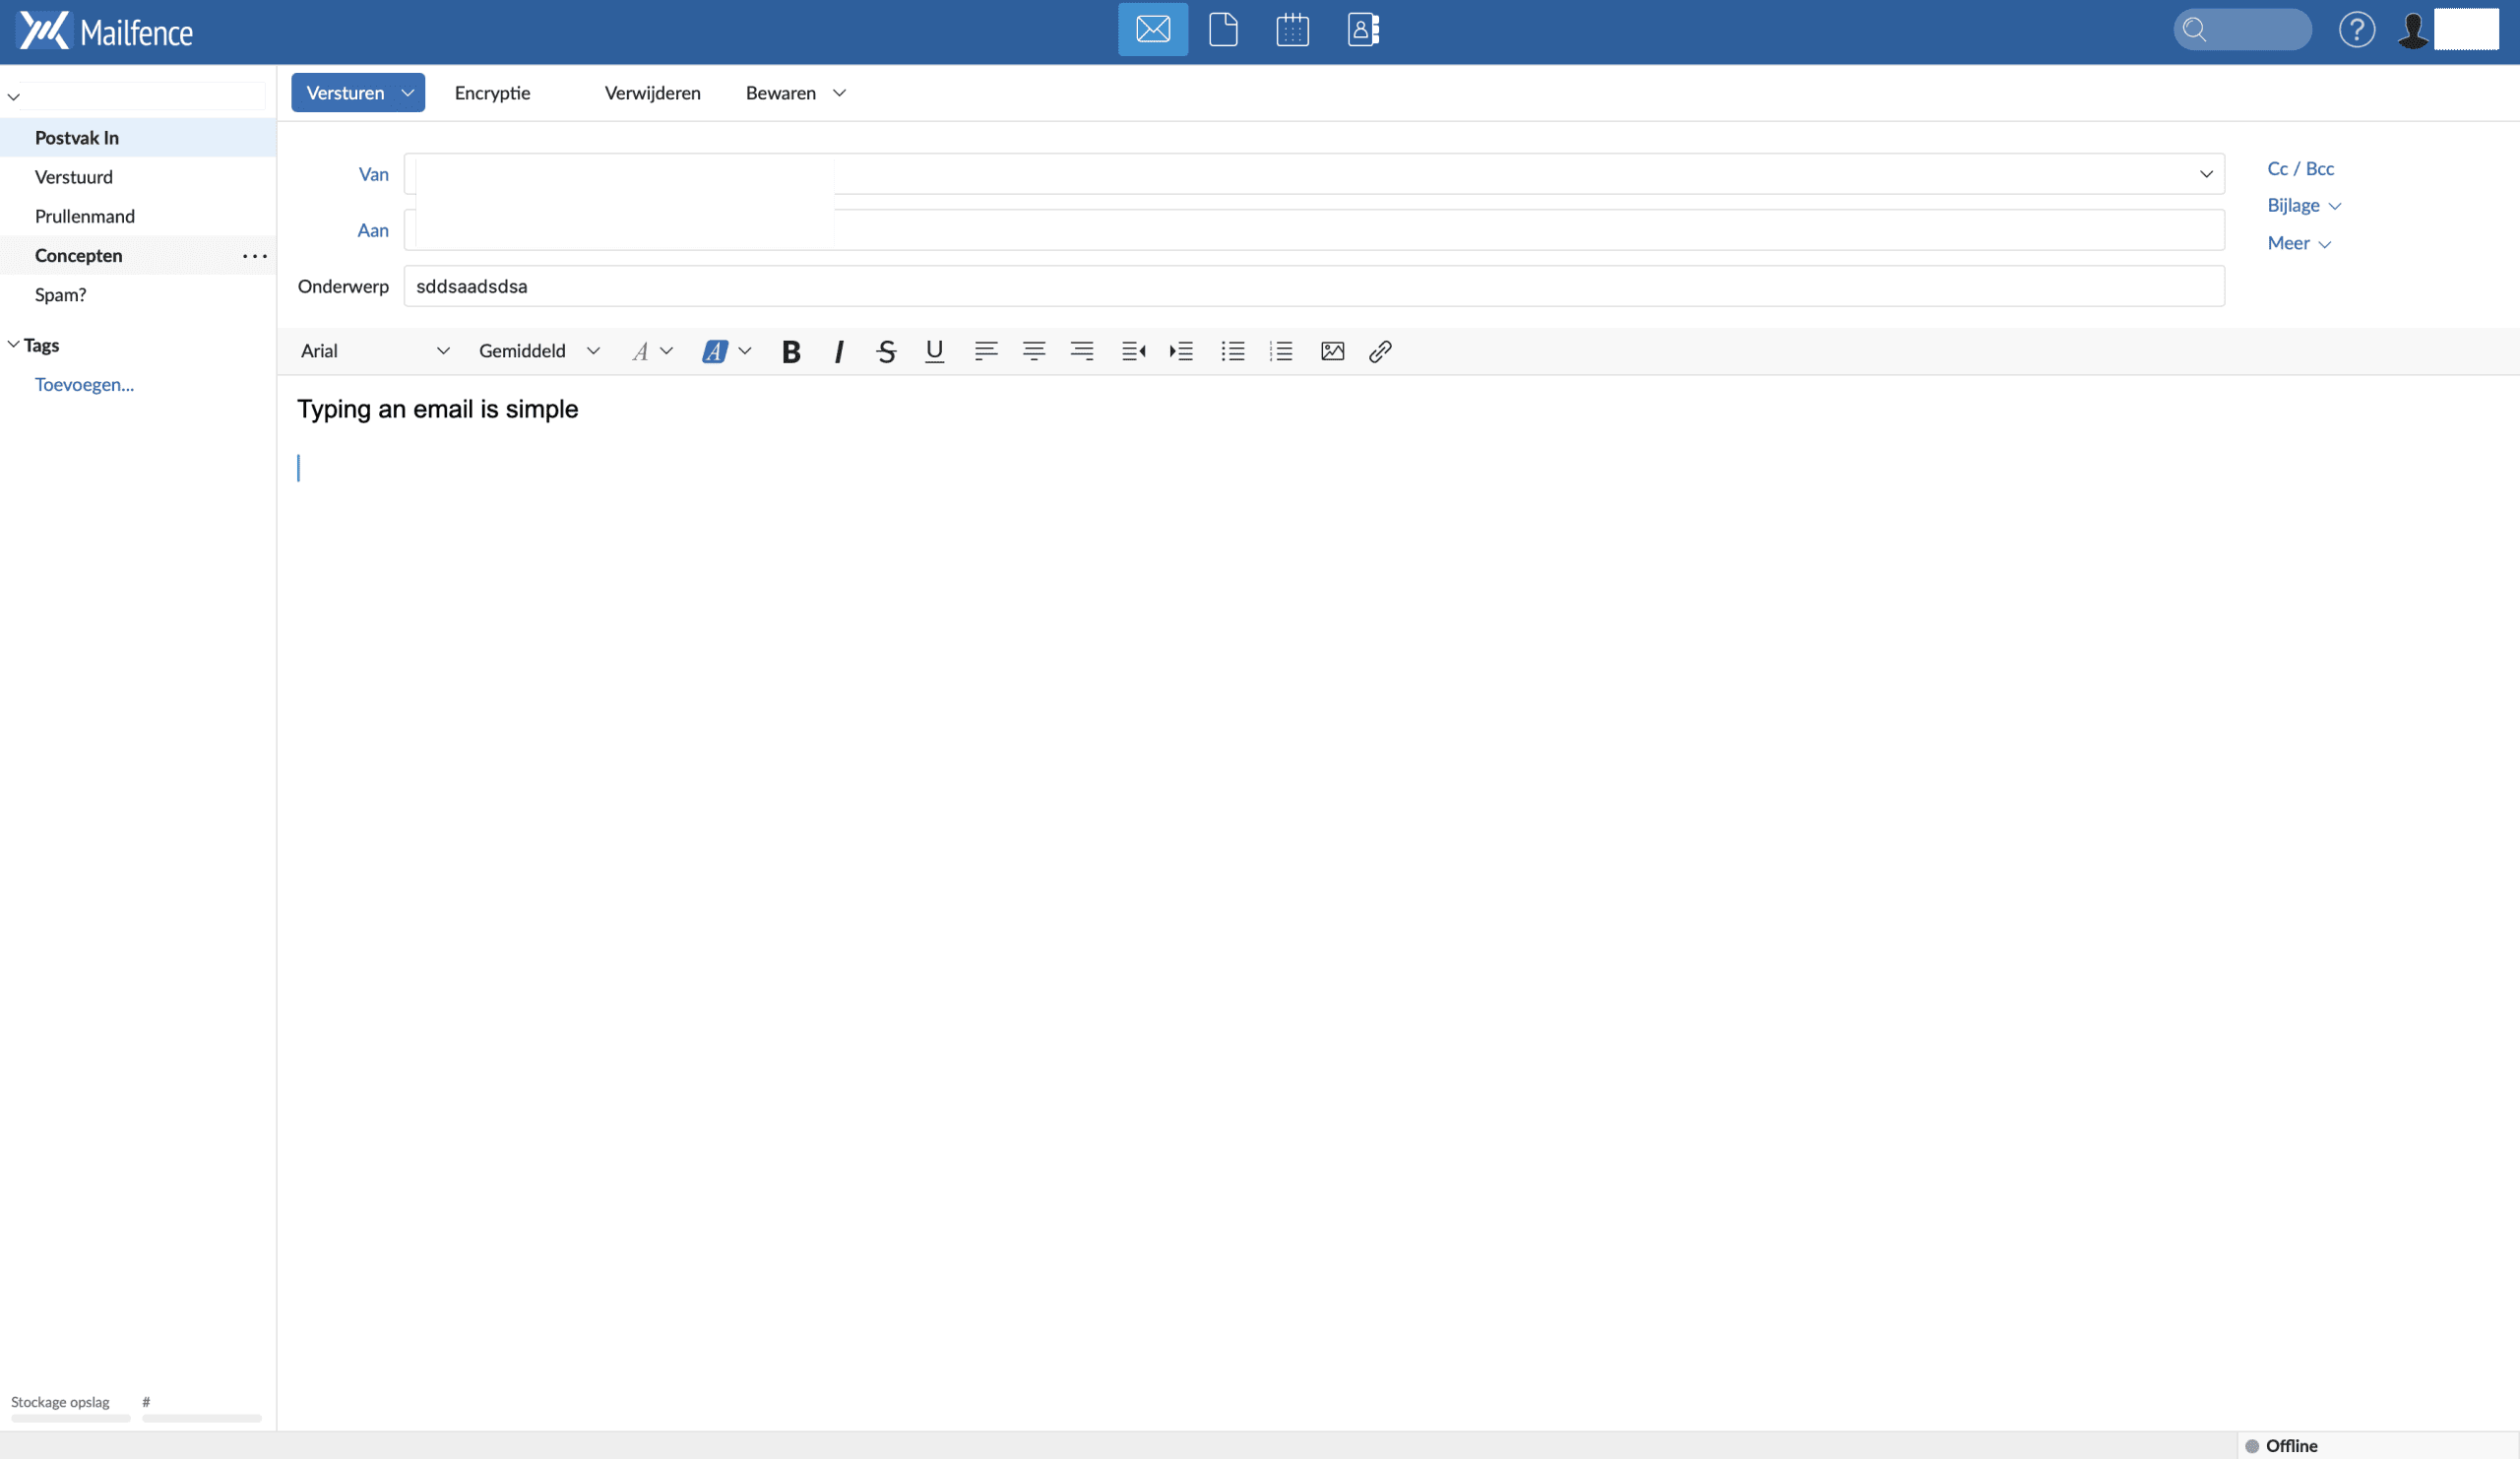2520x1459 pixels.
Task: Open the Concepten folder
Action: click(x=78, y=255)
